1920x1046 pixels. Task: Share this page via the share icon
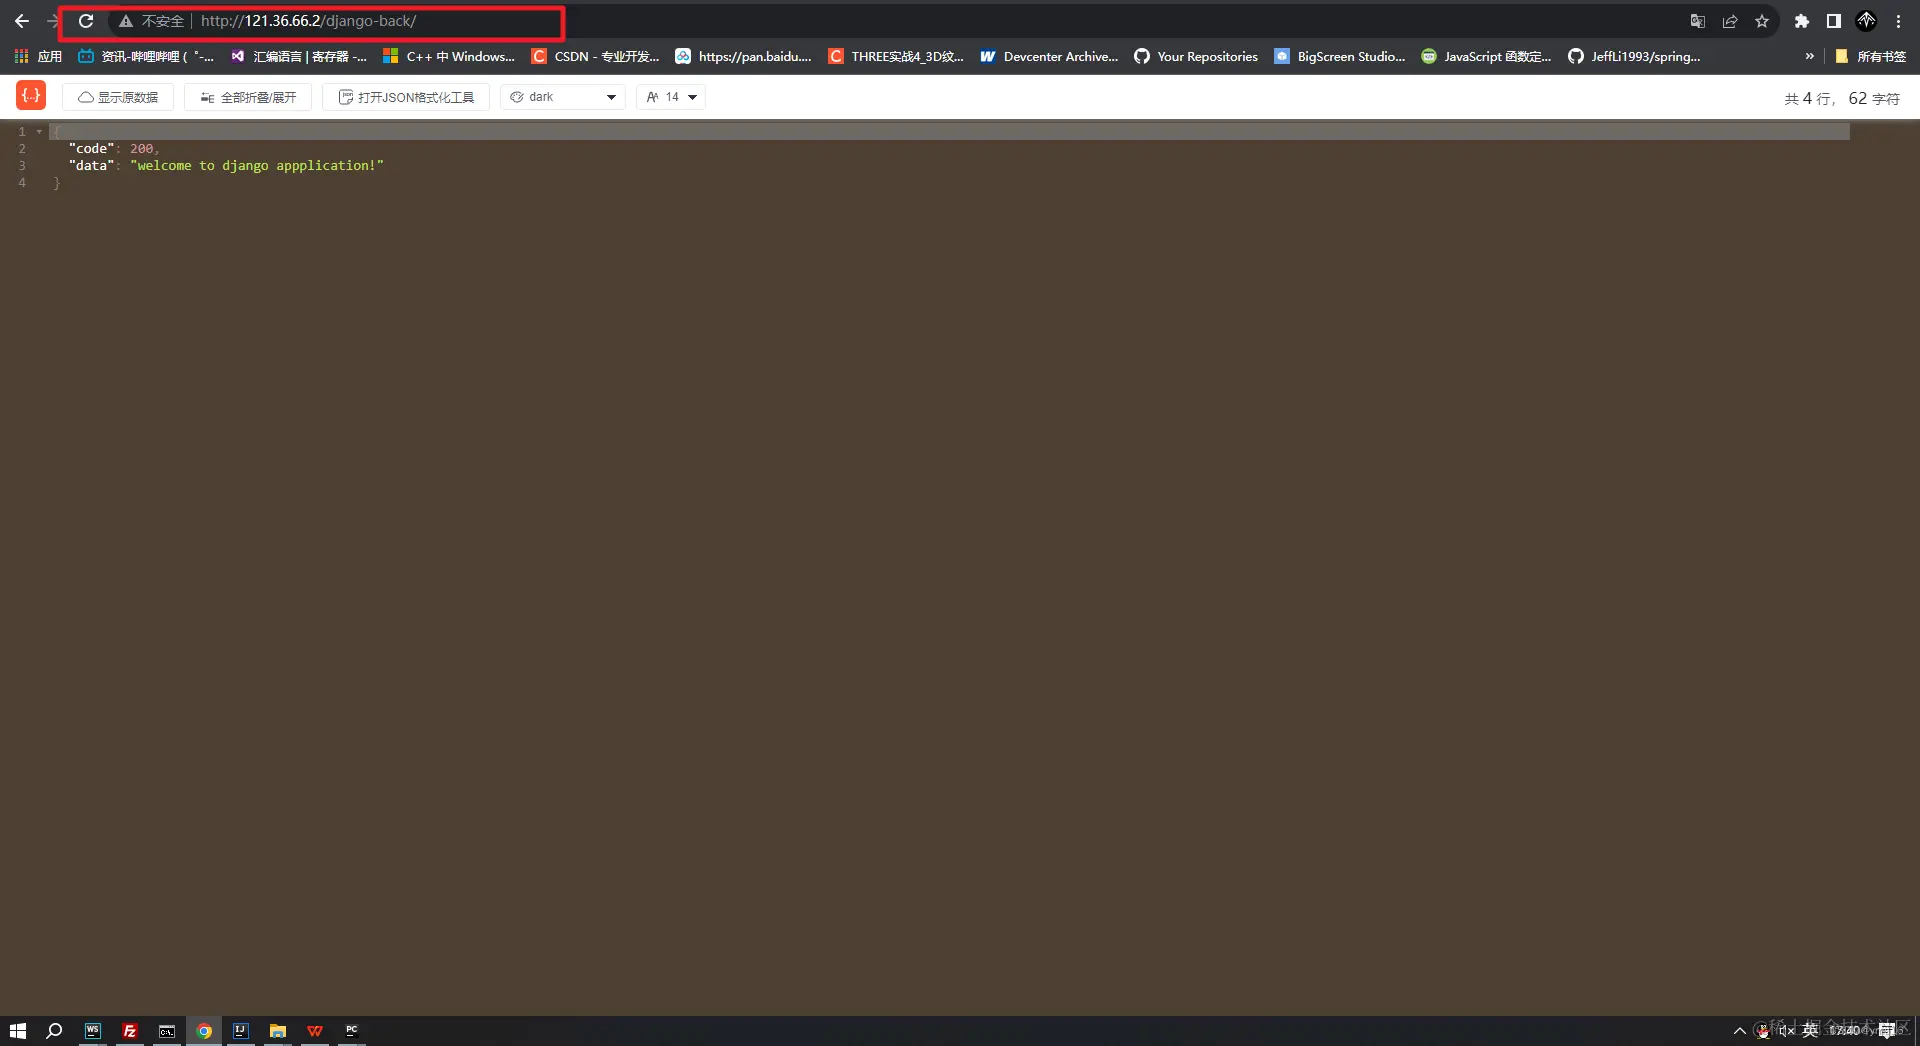coord(1730,21)
